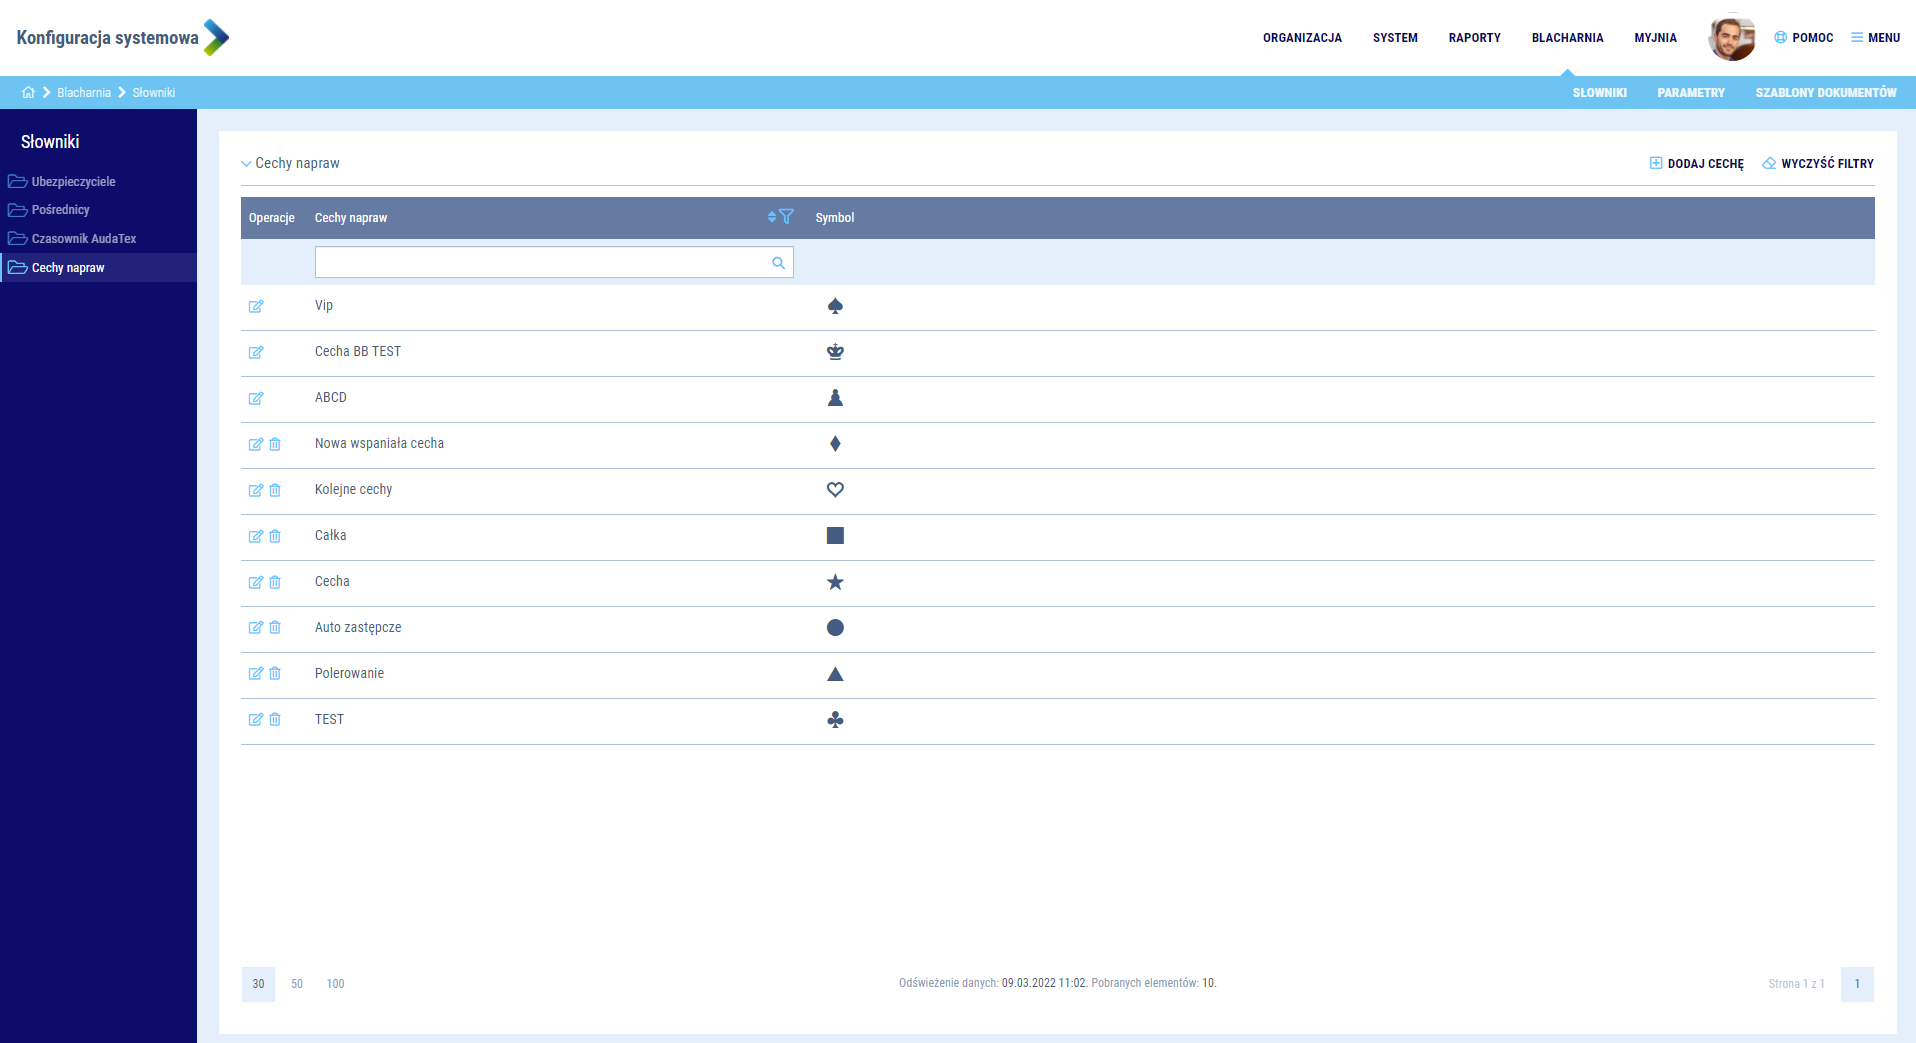The height and width of the screenshot is (1043, 1916).
Task: Open the Parametry tab
Action: click(x=1690, y=93)
